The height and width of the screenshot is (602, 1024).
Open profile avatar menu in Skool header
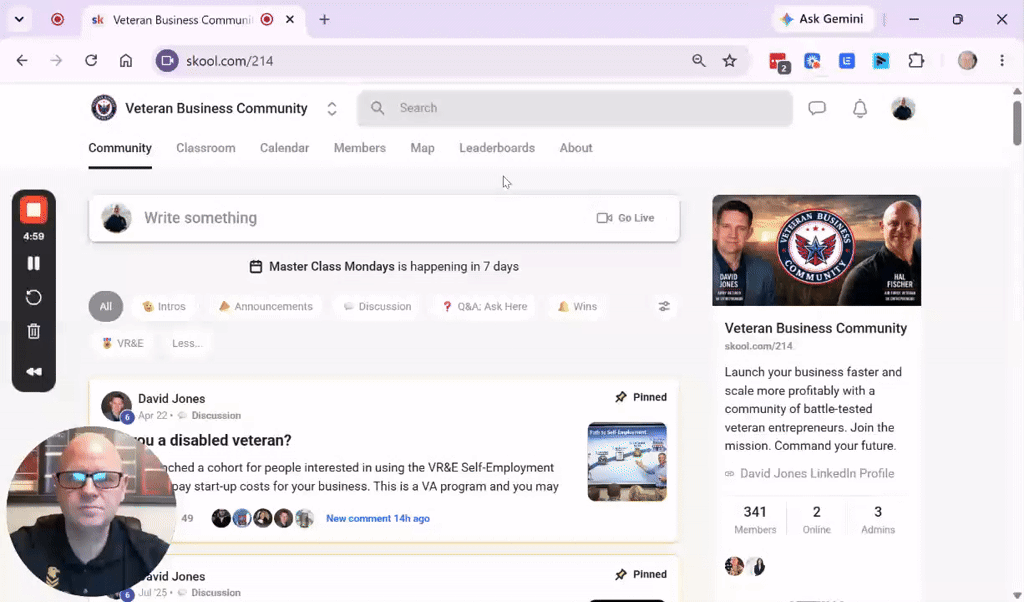click(x=903, y=108)
